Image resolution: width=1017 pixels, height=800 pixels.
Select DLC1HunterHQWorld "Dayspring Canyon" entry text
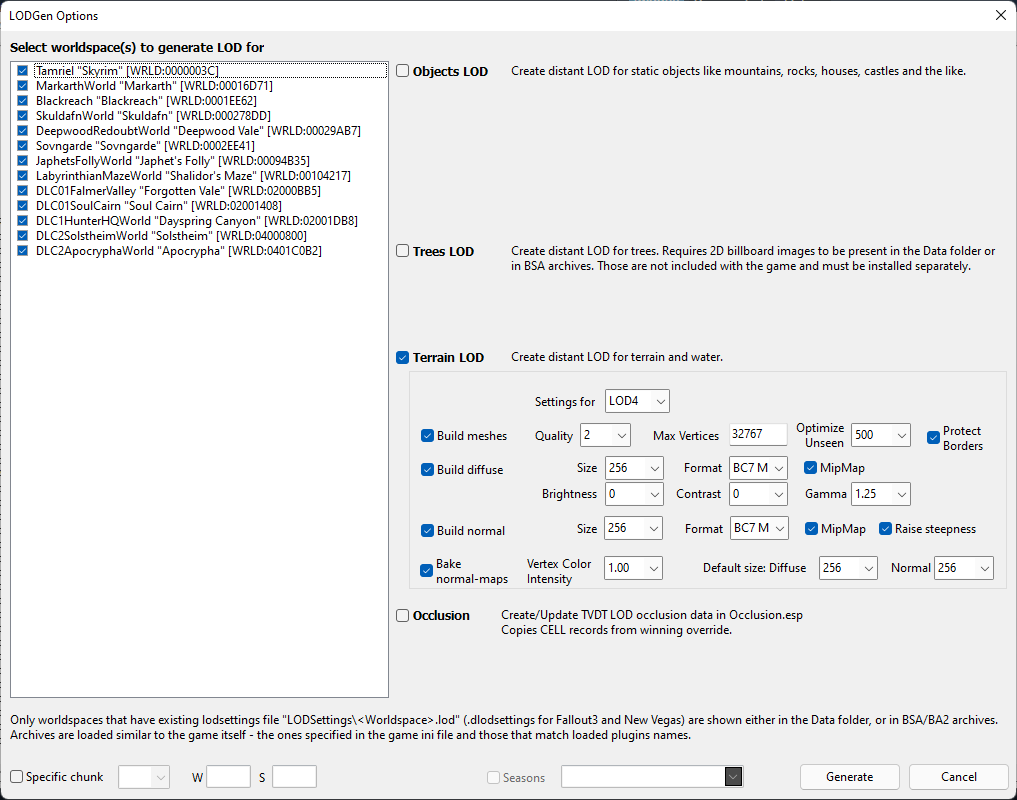[x=197, y=221]
